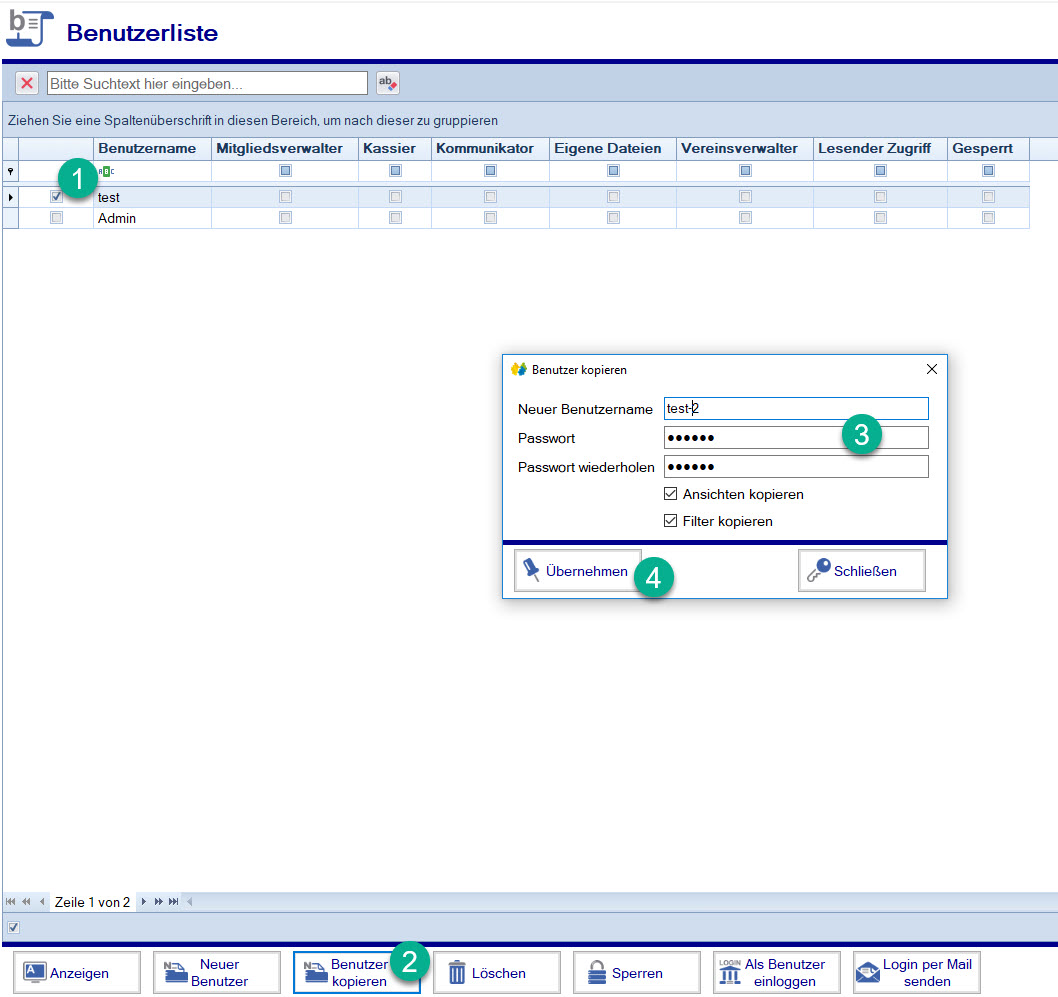Check the test user row selection checkbox
This screenshot has width=1058, height=997.
pos(56,197)
